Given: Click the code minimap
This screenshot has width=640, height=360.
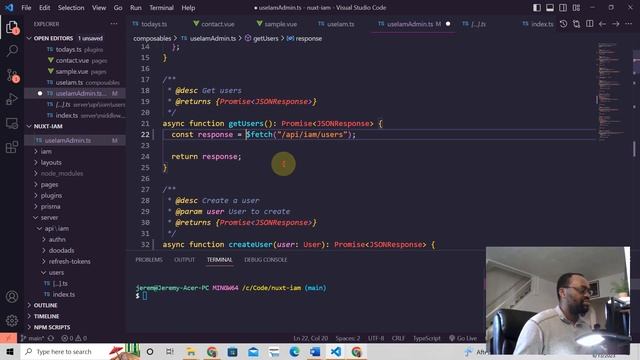Looking at the screenshot, I should [x=610, y=92].
